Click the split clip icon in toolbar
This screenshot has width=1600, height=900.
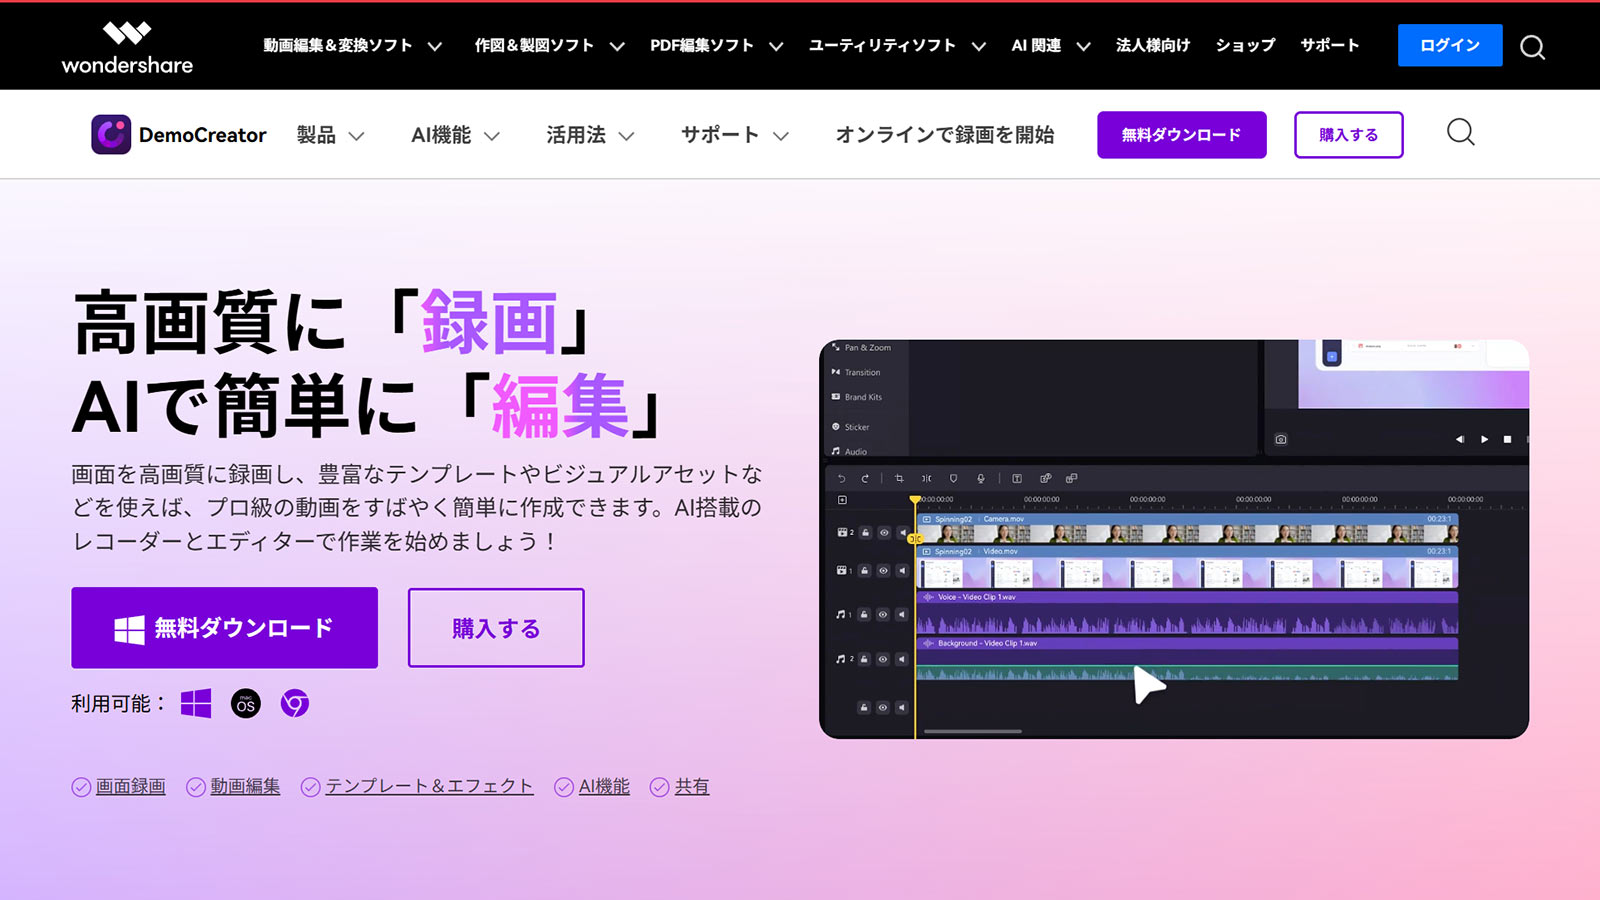(x=927, y=478)
